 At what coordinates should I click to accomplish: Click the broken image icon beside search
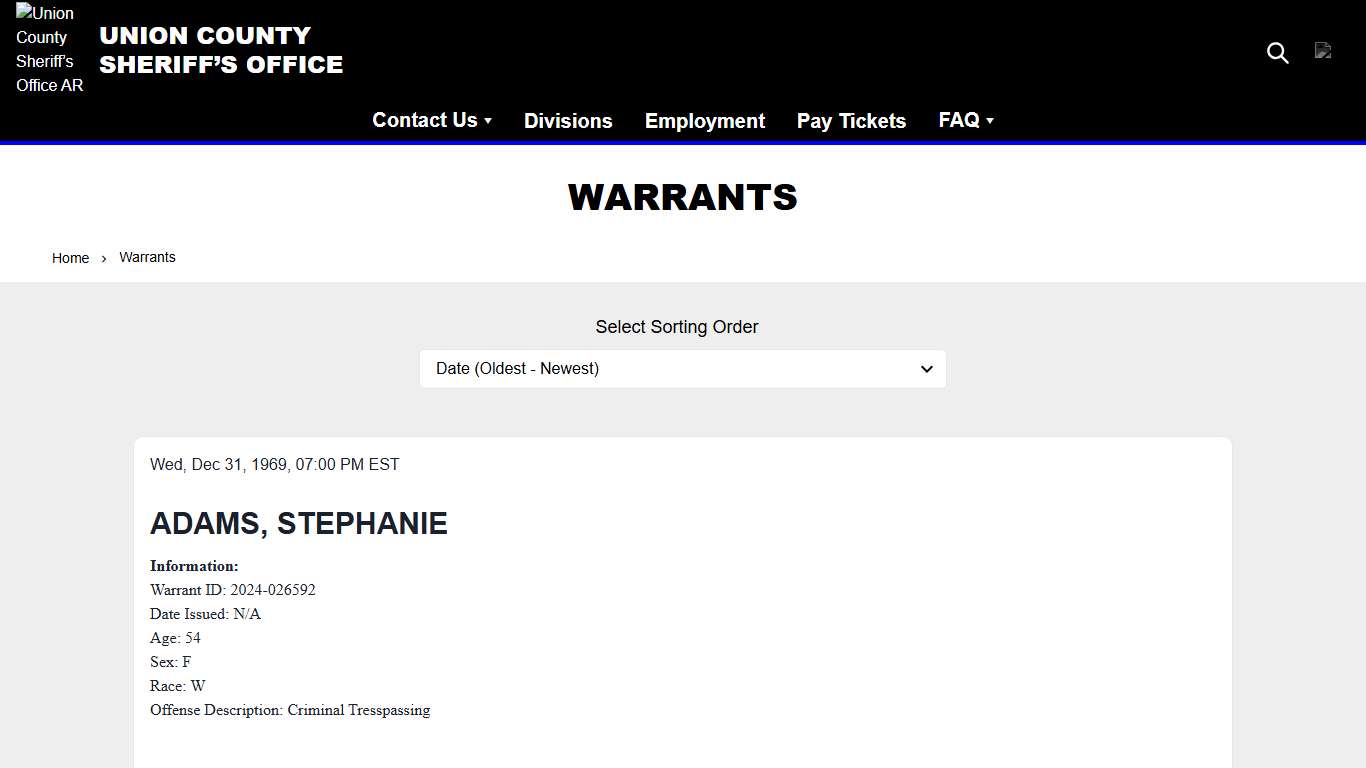click(1323, 51)
